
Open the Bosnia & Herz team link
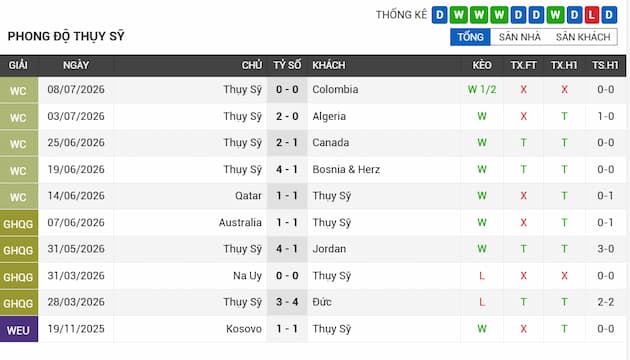point(346,170)
